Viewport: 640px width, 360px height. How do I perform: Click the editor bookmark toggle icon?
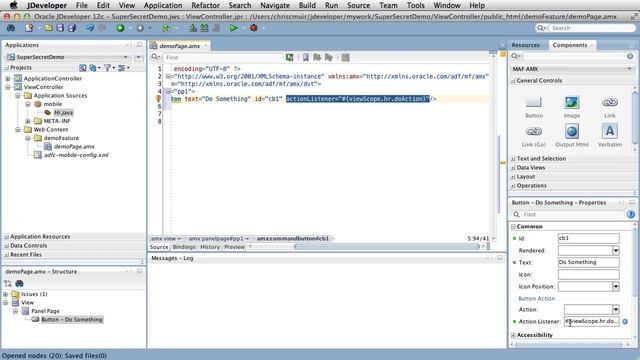point(305,58)
